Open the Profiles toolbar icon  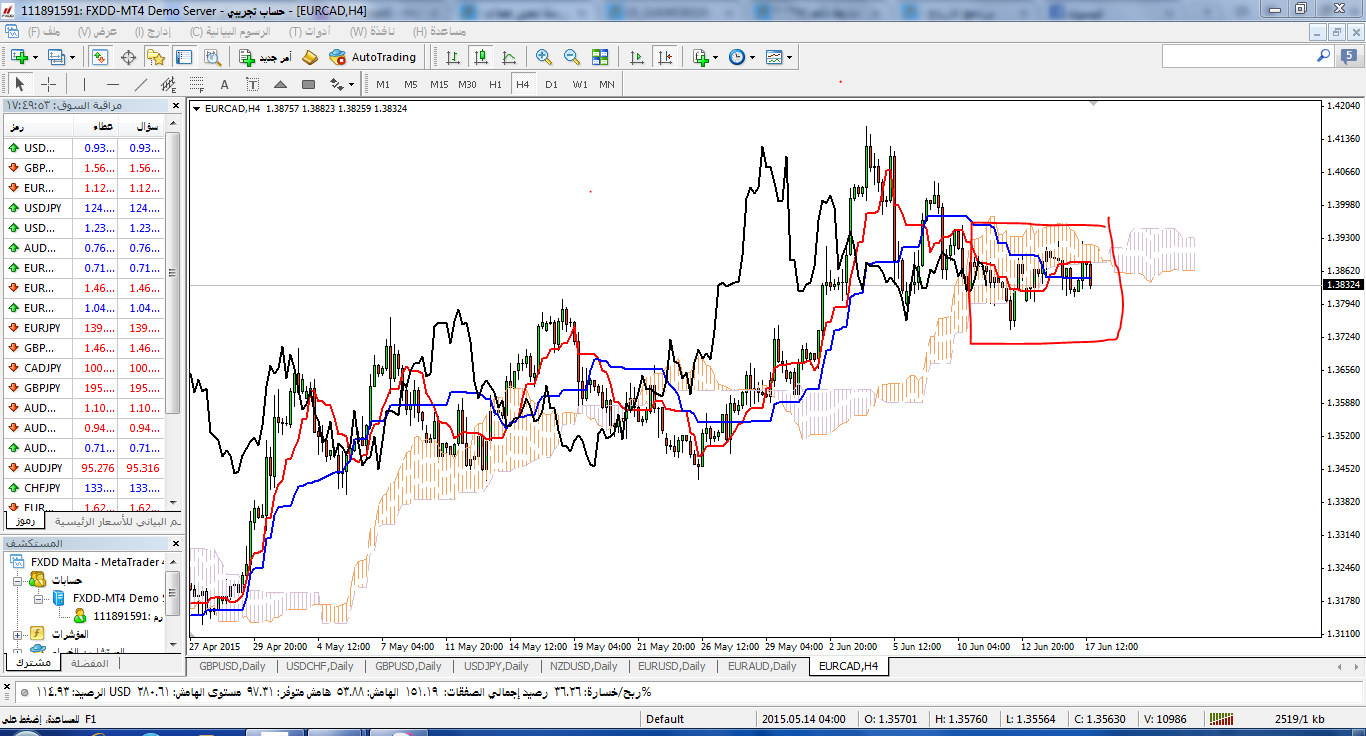(56, 57)
